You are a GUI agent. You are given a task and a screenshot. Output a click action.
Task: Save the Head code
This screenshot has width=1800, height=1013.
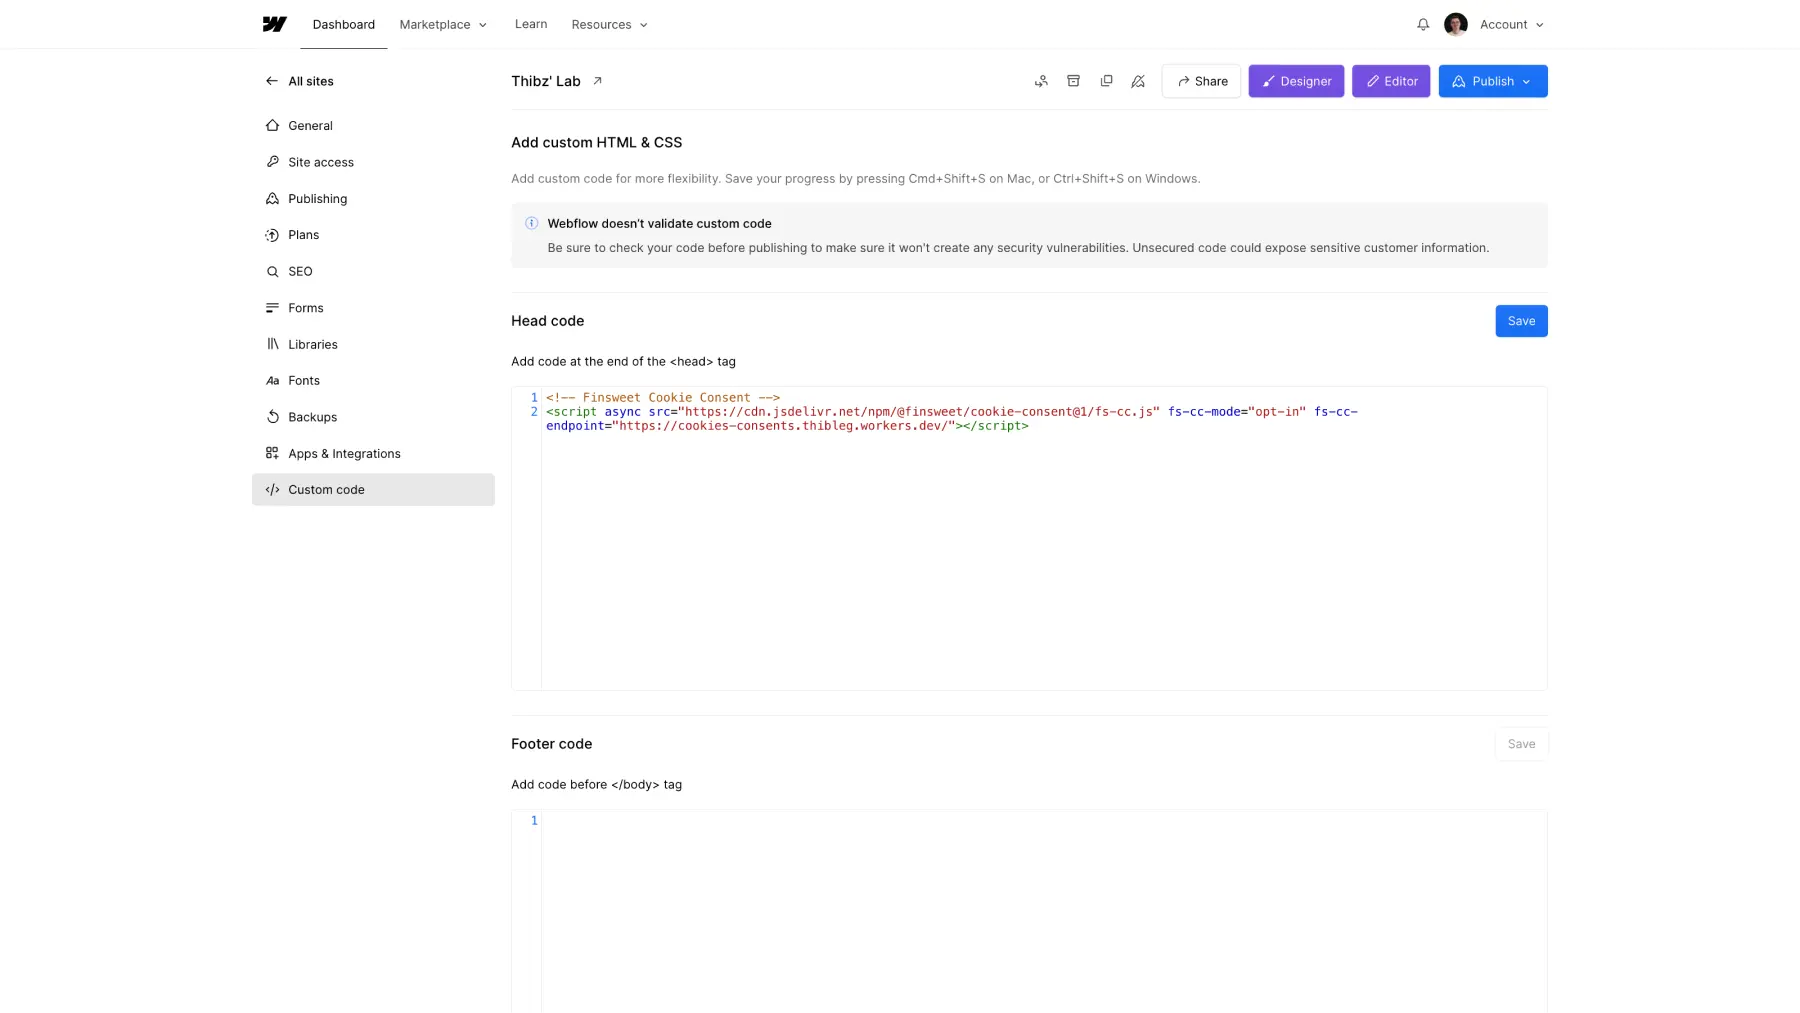coord(1521,321)
